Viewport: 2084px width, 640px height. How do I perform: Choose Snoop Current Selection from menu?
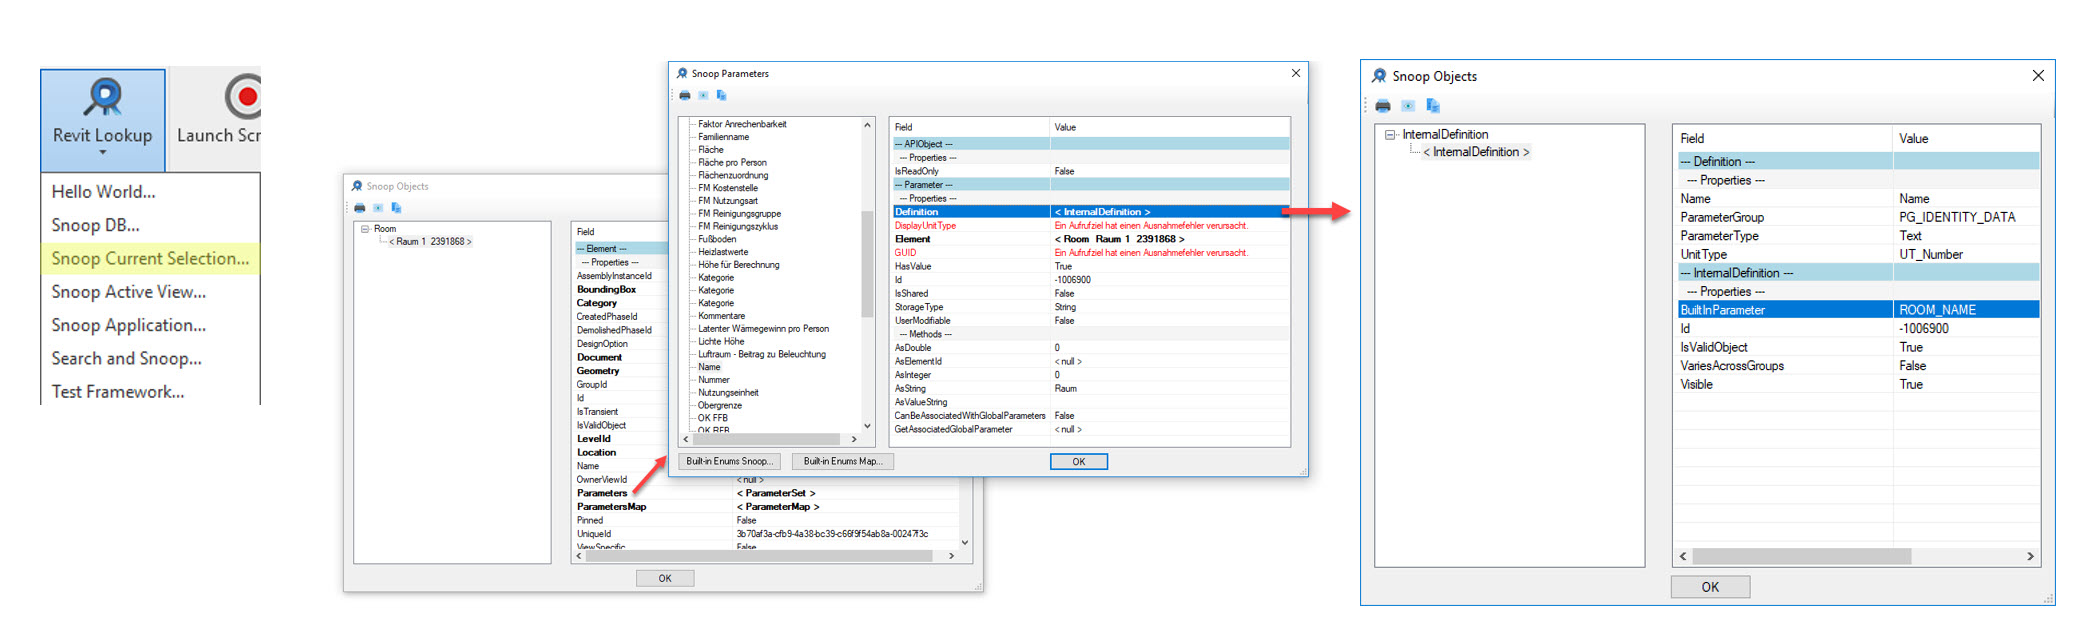[150, 258]
